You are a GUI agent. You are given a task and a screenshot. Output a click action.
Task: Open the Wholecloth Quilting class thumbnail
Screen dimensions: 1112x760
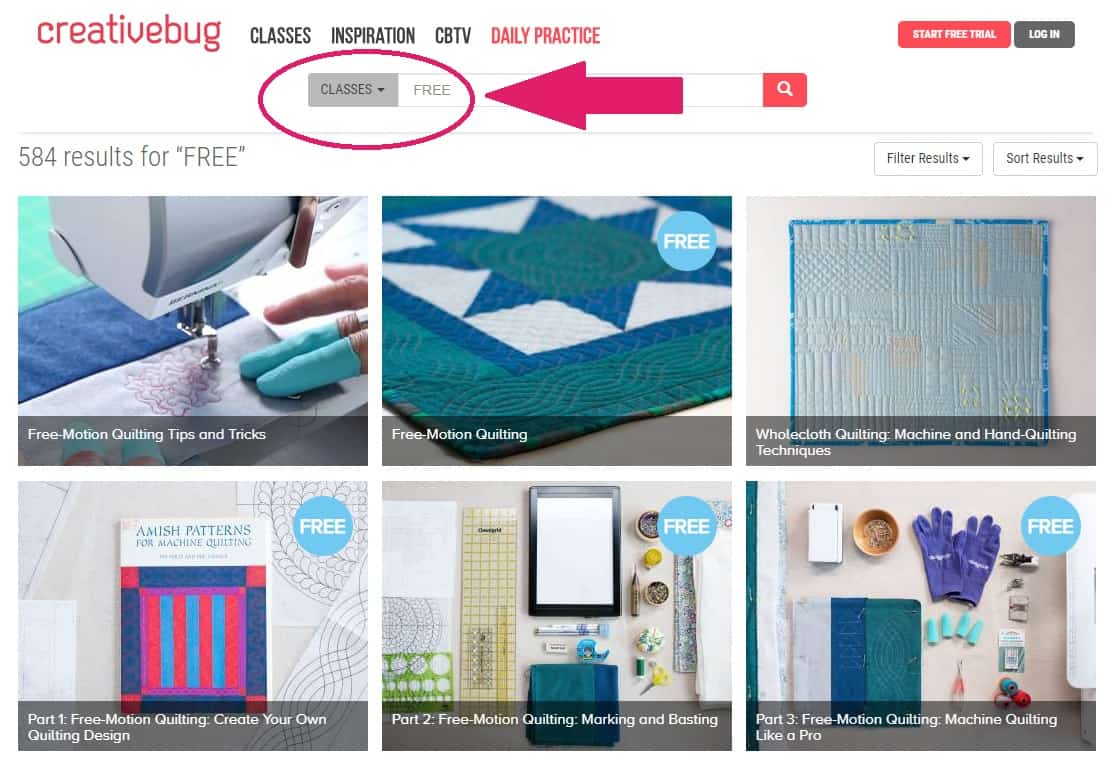pos(921,330)
